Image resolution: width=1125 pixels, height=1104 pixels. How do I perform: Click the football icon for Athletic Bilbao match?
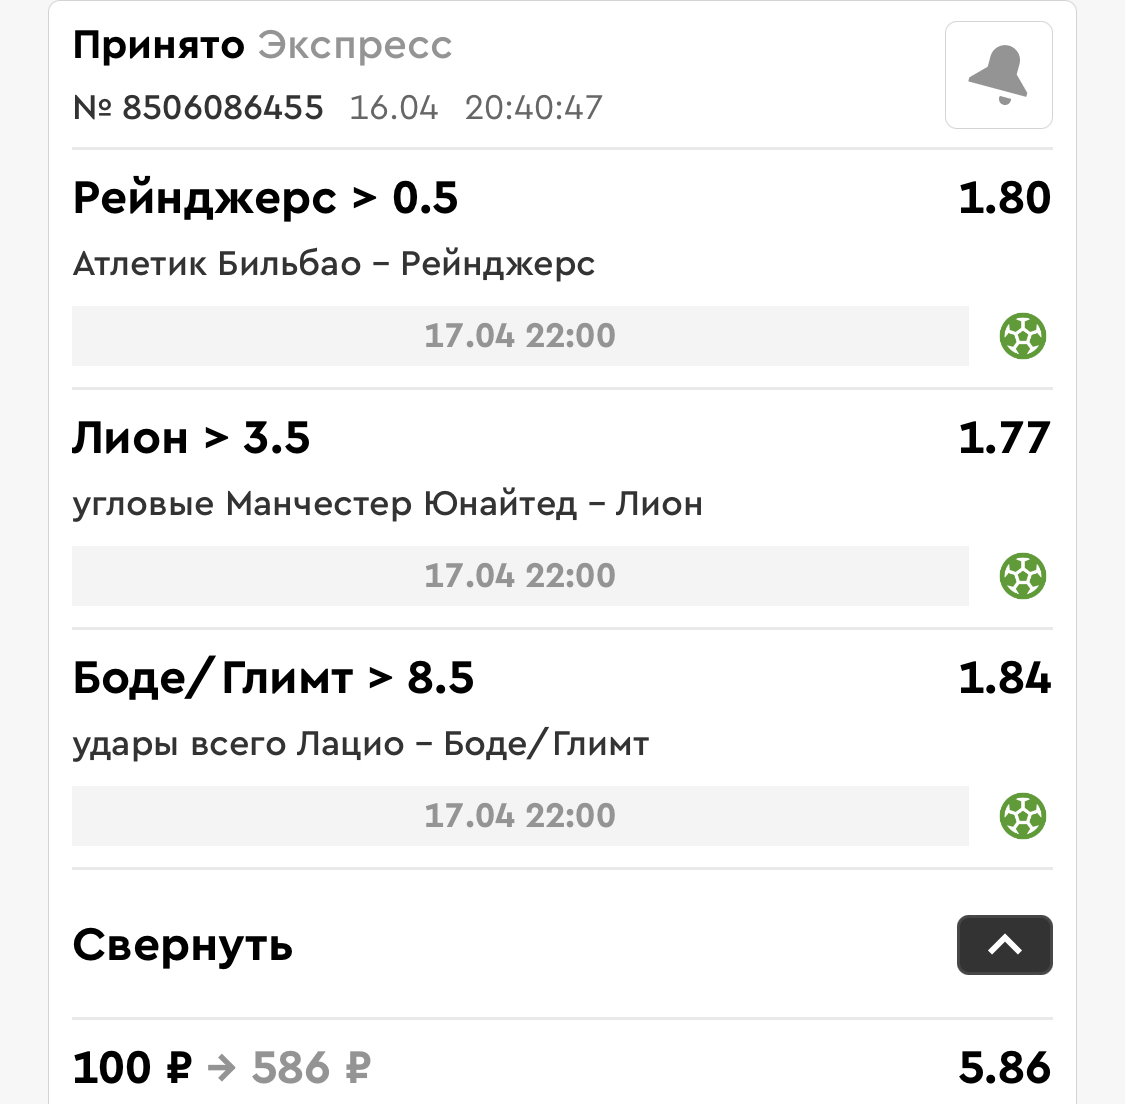[x=1022, y=336]
